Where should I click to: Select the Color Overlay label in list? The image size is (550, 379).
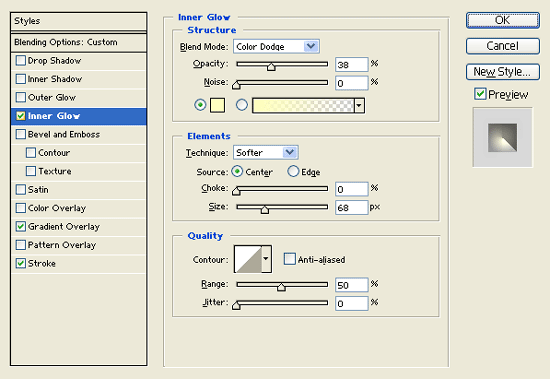pyautogui.click(x=57, y=208)
